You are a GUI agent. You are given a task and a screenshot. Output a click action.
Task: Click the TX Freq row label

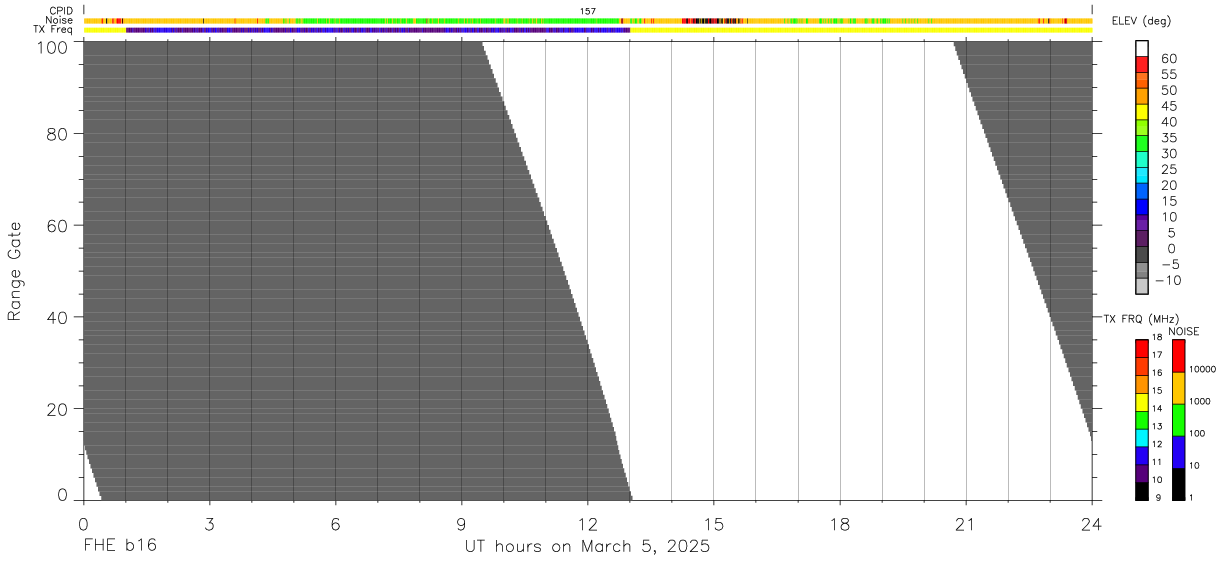(x=53, y=29)
